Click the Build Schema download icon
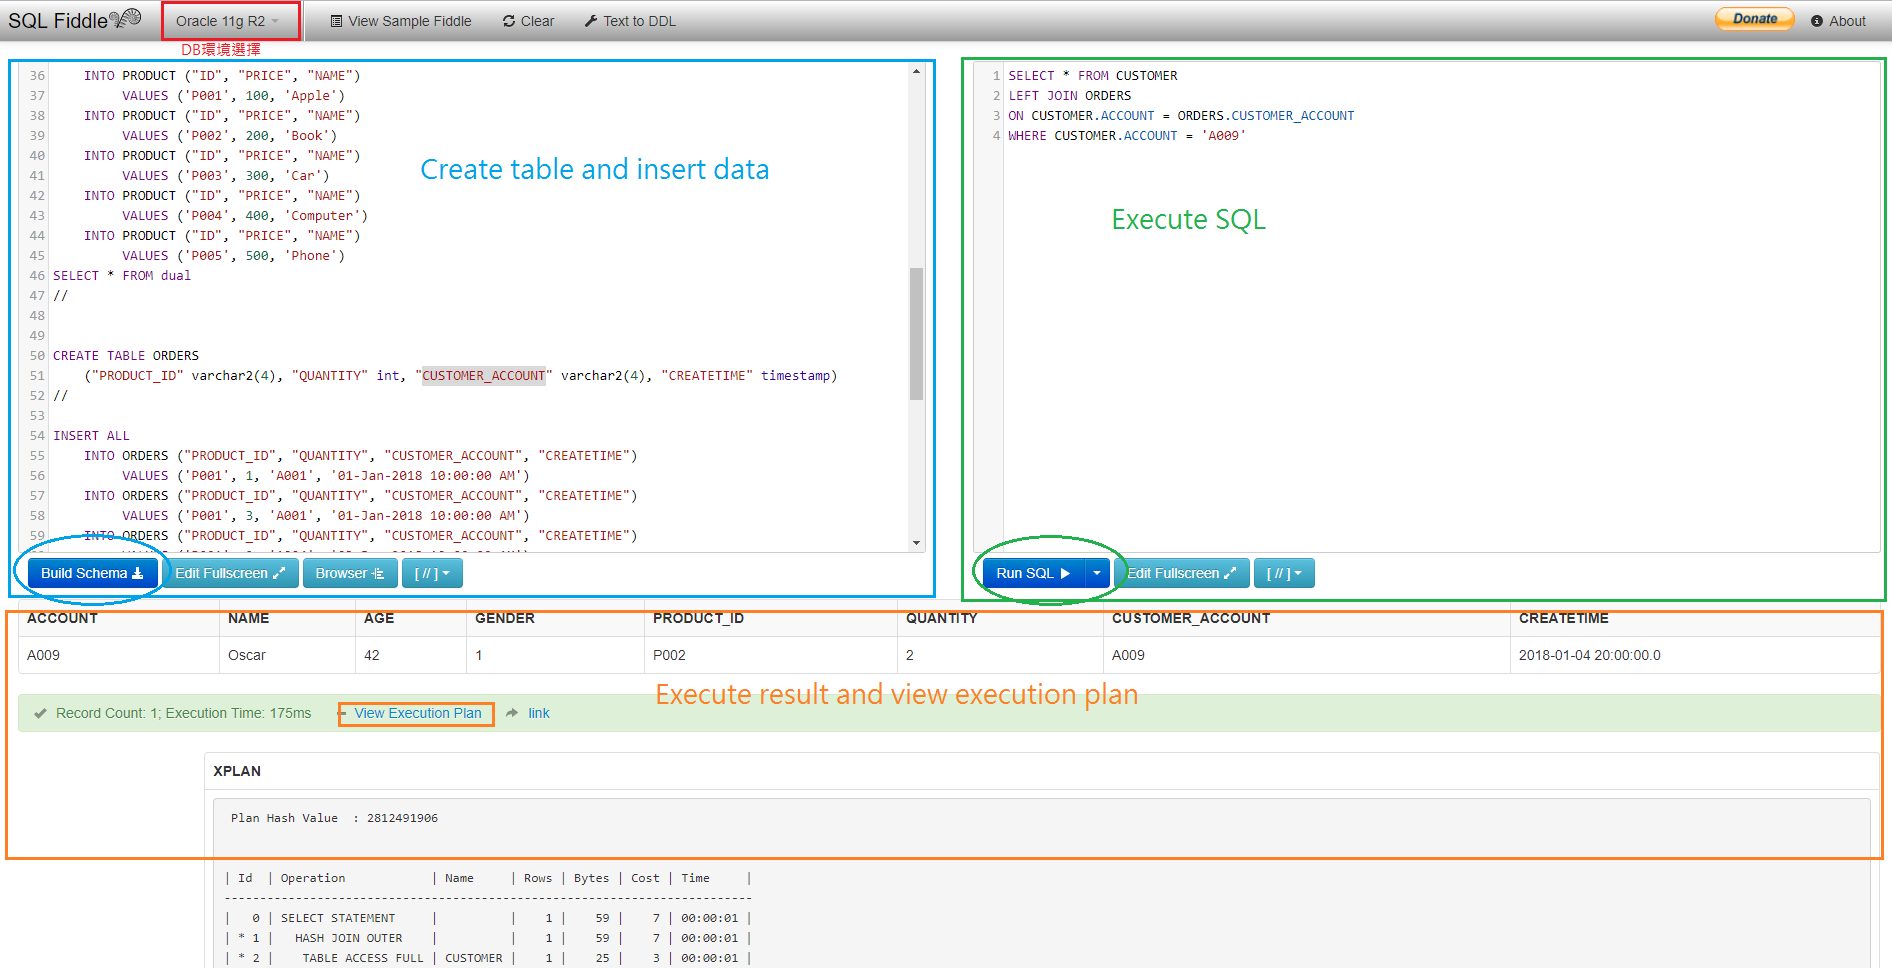Screen dimensions: 1892x968 coord(137,573)
